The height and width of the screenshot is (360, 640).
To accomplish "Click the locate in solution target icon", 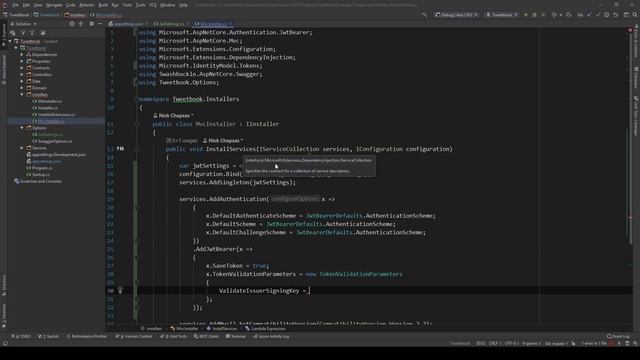I will pos(72,24).
